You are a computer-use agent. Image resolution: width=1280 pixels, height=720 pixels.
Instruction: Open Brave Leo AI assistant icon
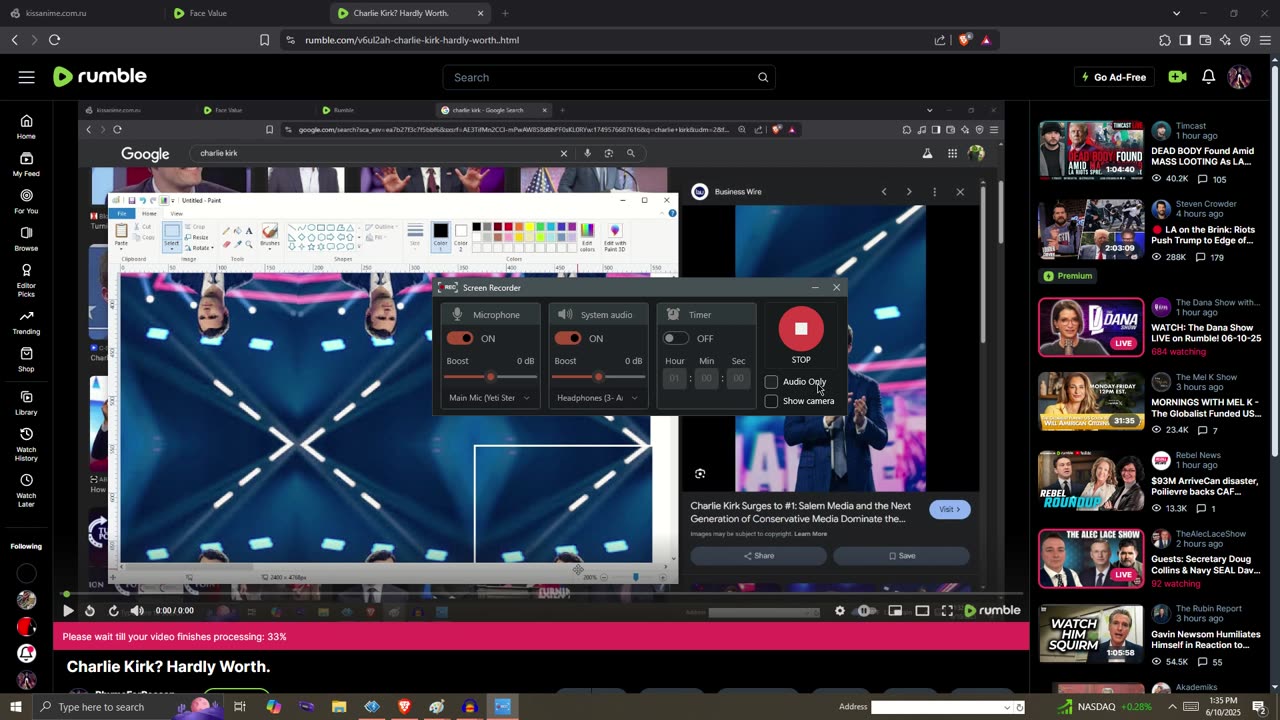[1225, 40]
